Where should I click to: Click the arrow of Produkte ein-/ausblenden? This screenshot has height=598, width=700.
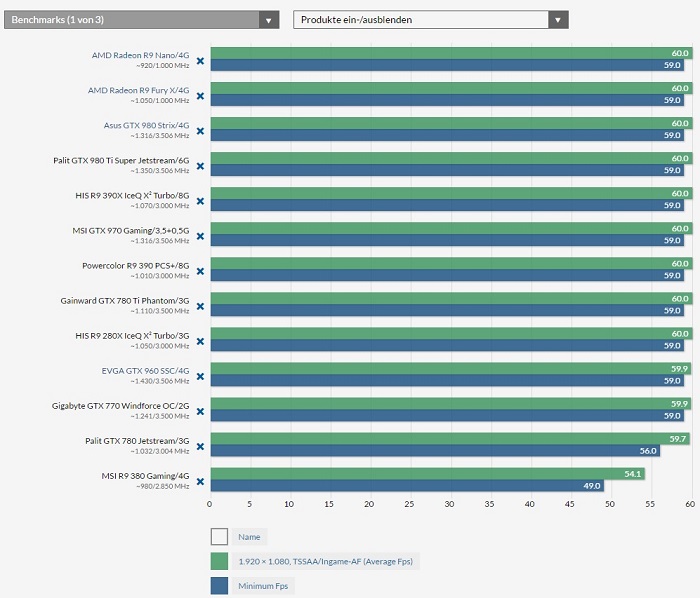pyautogui.click(x=558, y=20)
